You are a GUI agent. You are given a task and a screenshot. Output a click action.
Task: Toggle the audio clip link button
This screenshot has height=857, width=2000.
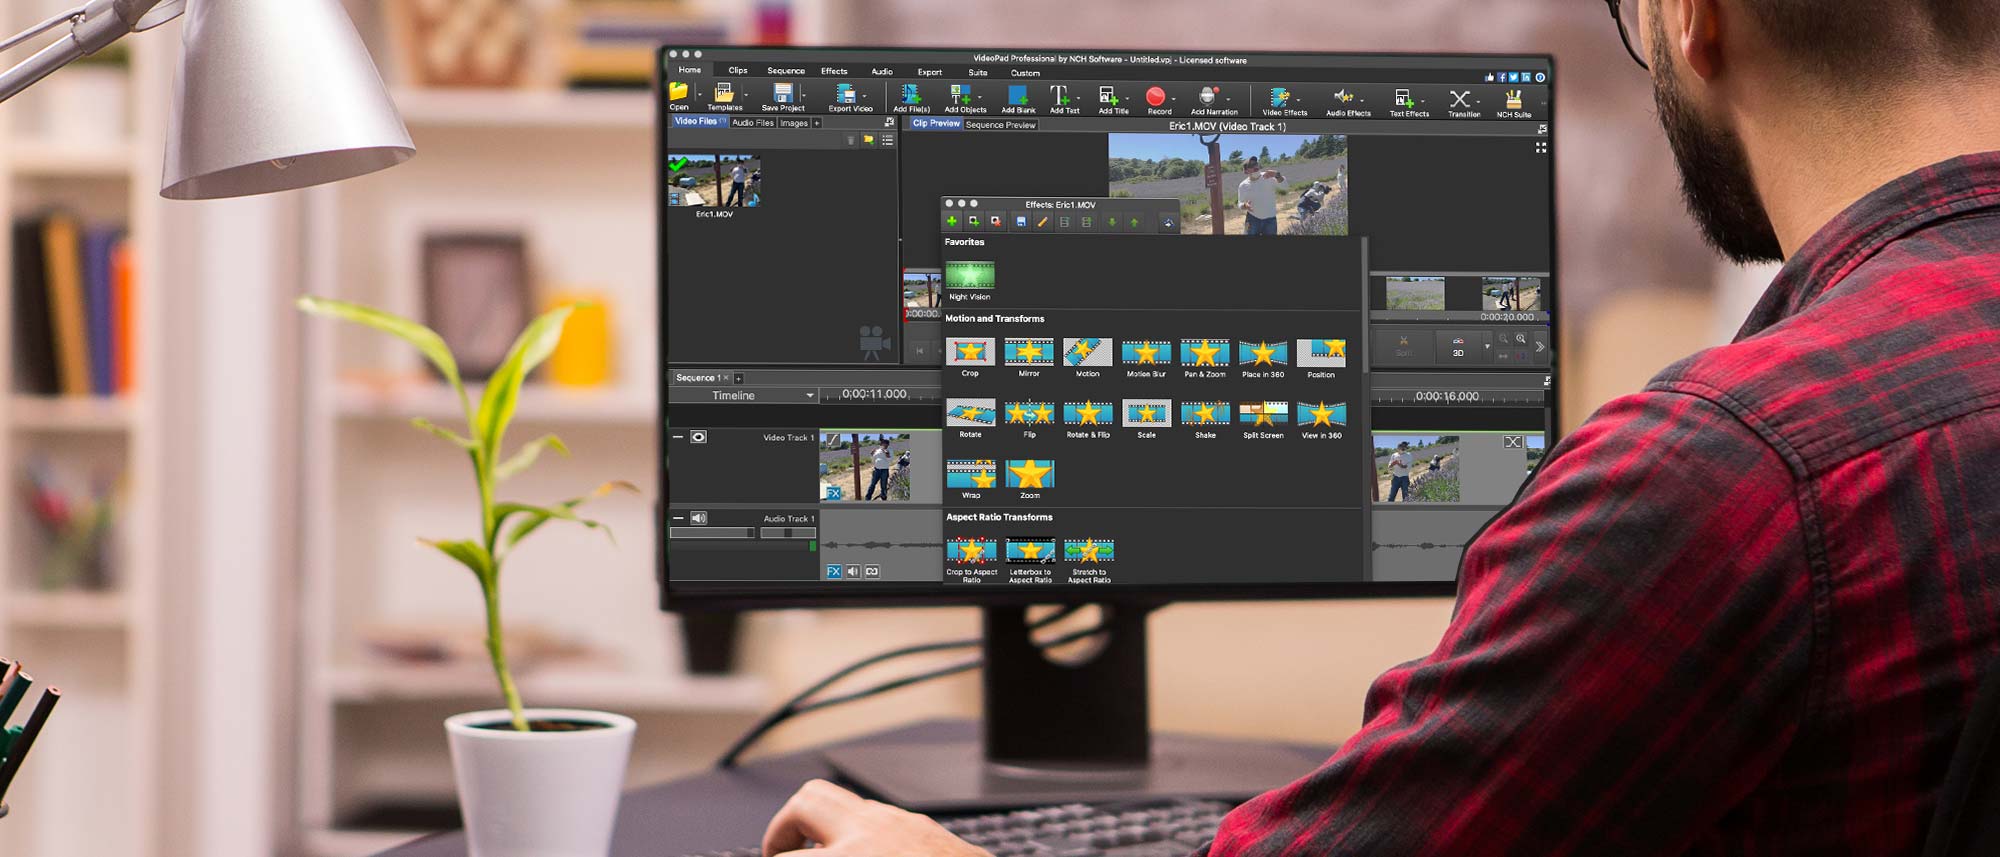(x=872, y=571)
